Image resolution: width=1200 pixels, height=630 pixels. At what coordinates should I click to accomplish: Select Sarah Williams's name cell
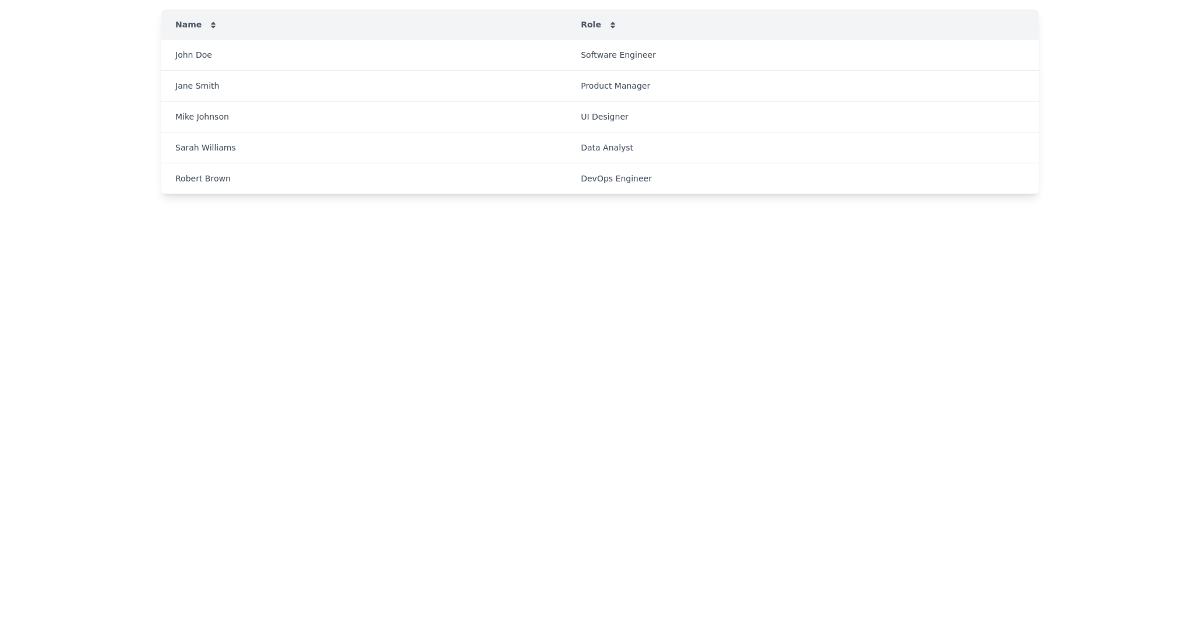tap(205, 148)
